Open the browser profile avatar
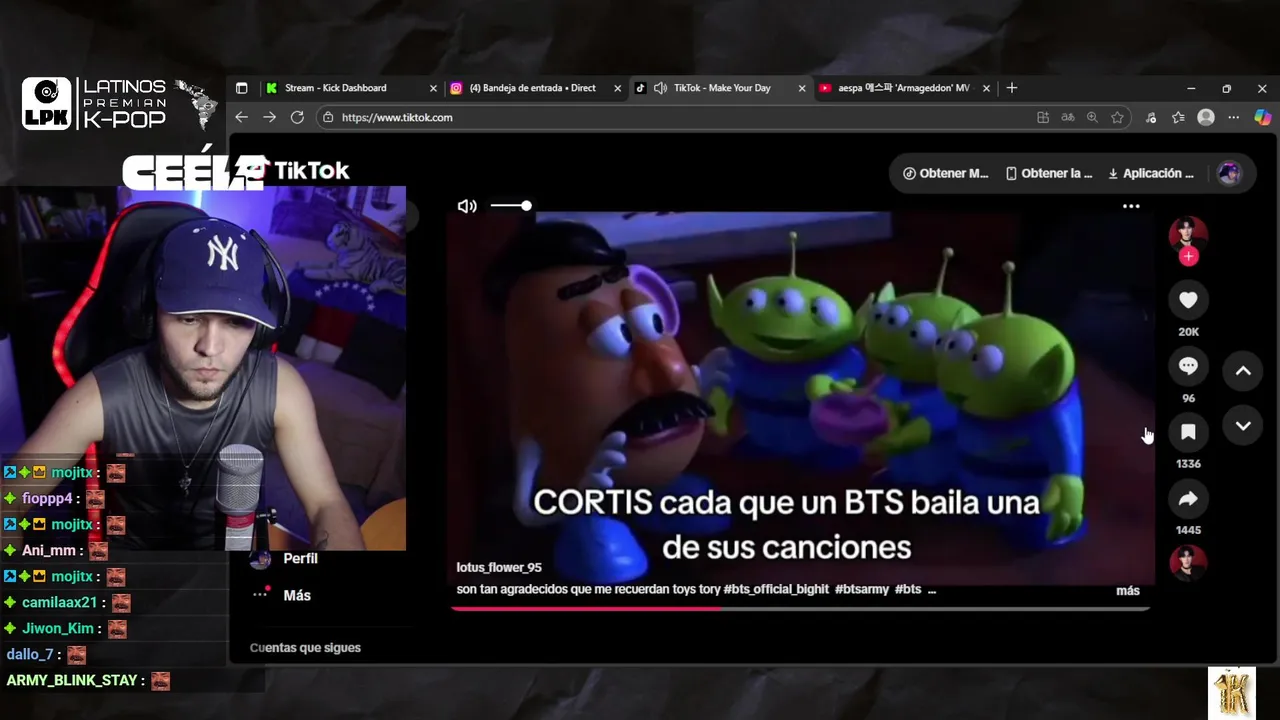Viewport: 1280px width, 720px height. 1206,117
